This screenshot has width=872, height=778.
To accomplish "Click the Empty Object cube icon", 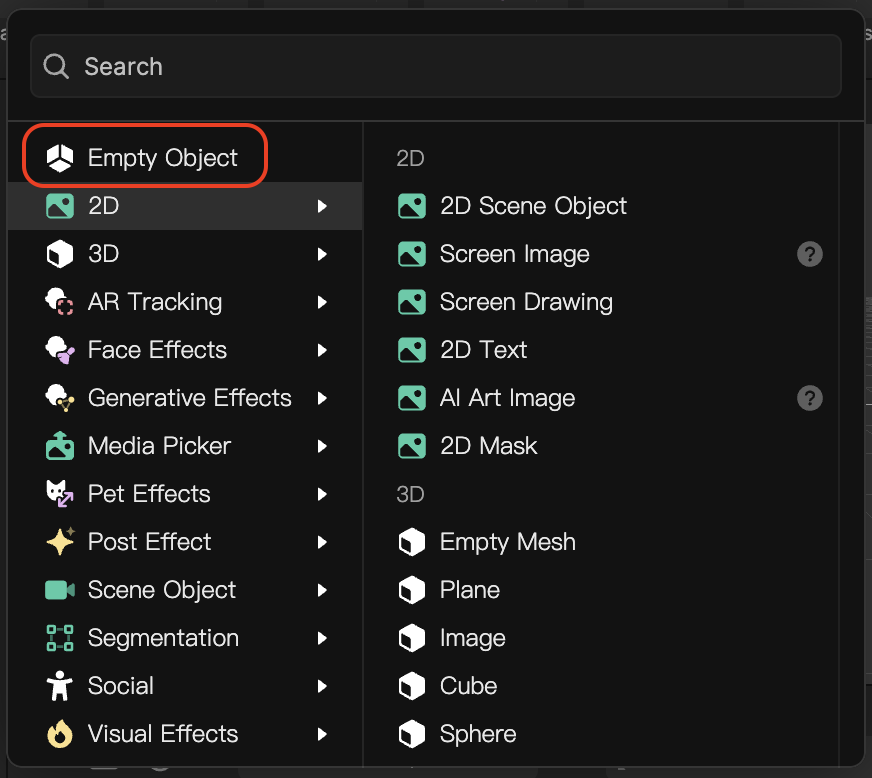I will click(60, 158).
